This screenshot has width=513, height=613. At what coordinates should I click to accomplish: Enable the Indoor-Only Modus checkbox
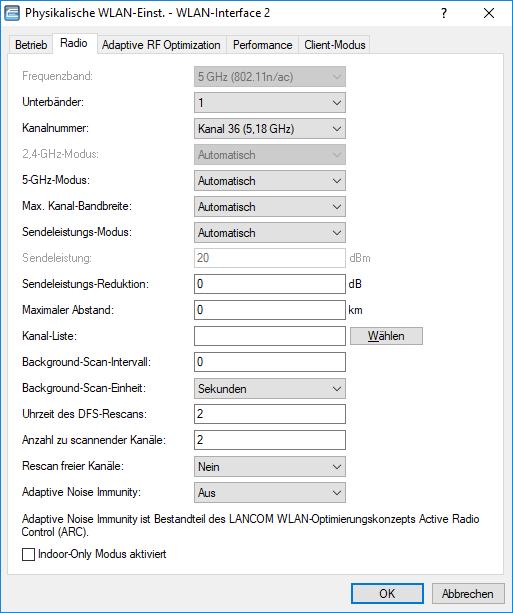pyautogui.click(x=28, y=554)
